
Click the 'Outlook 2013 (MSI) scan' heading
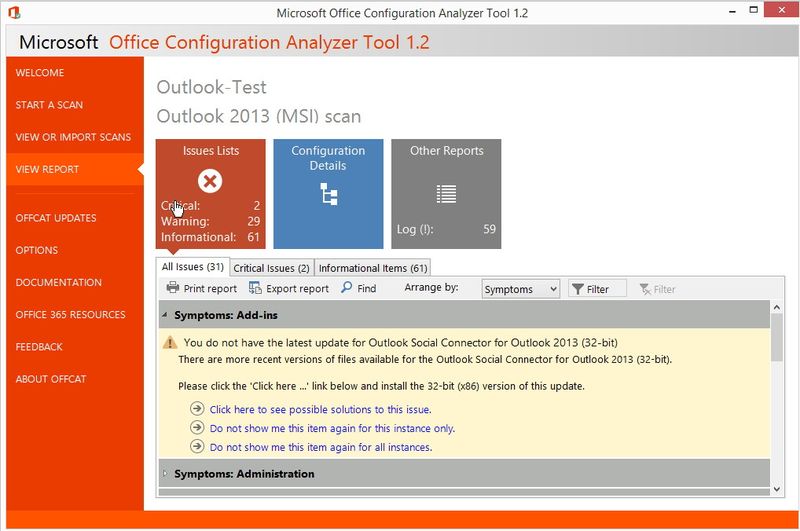(259, 116)
